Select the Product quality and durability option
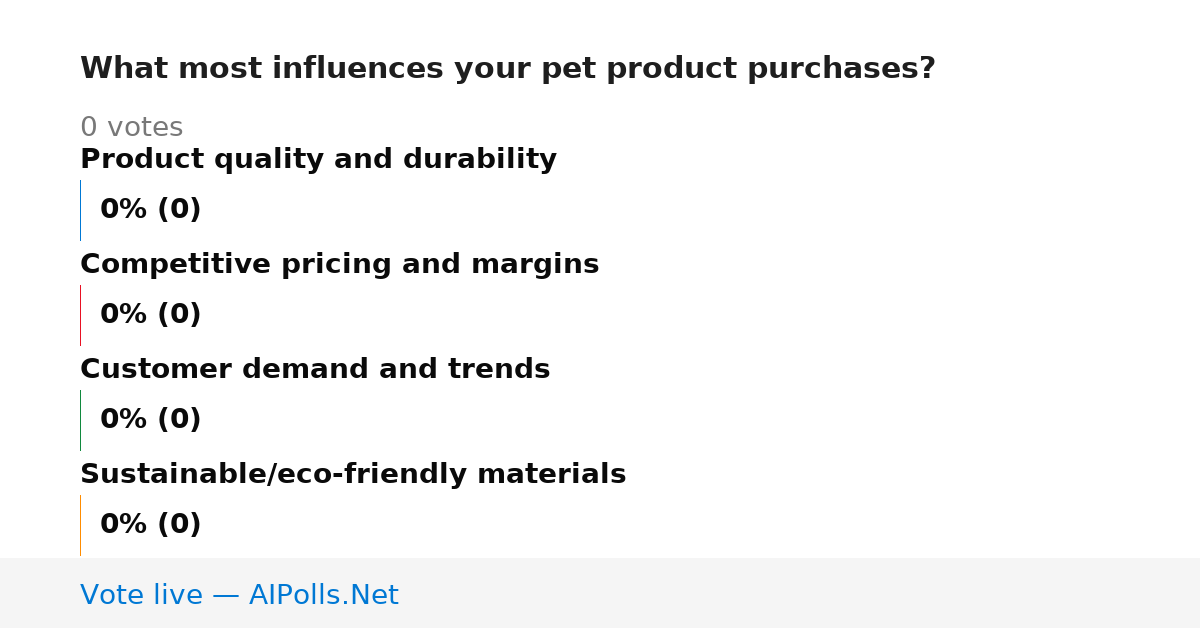Image resolution: width=1200 pixels, height=628 pixels. pyautogui.click(x=318, y=159)
